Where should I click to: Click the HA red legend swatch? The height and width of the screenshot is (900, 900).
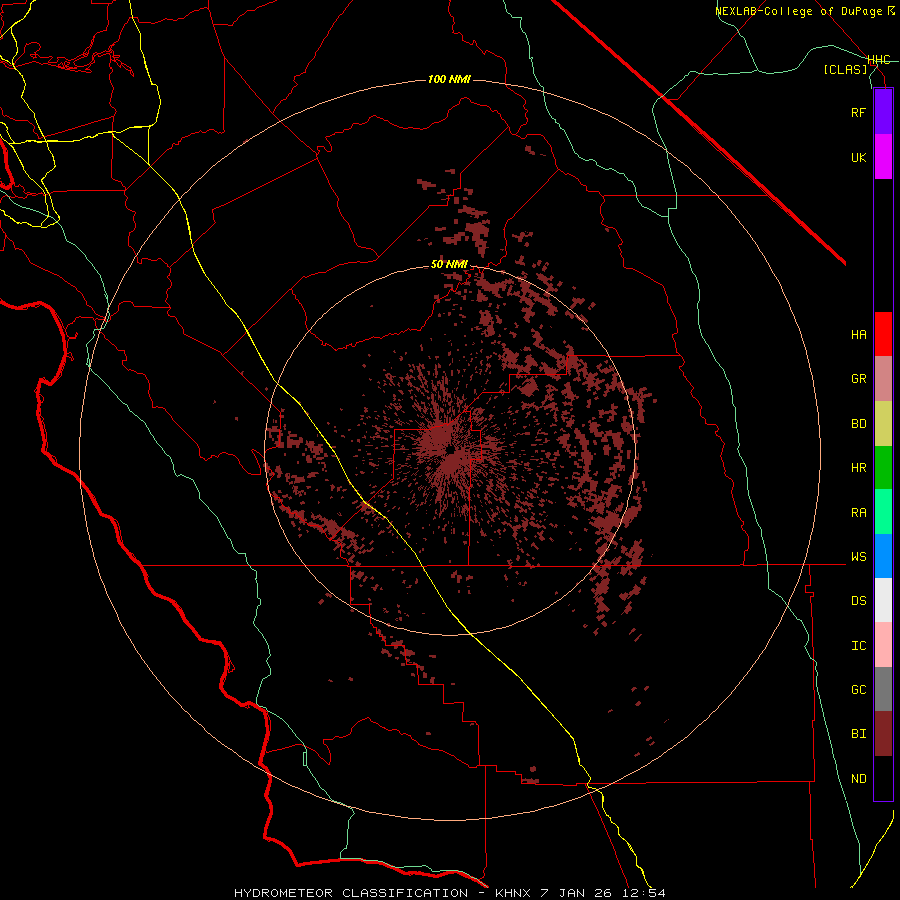(x=883, y=334)
